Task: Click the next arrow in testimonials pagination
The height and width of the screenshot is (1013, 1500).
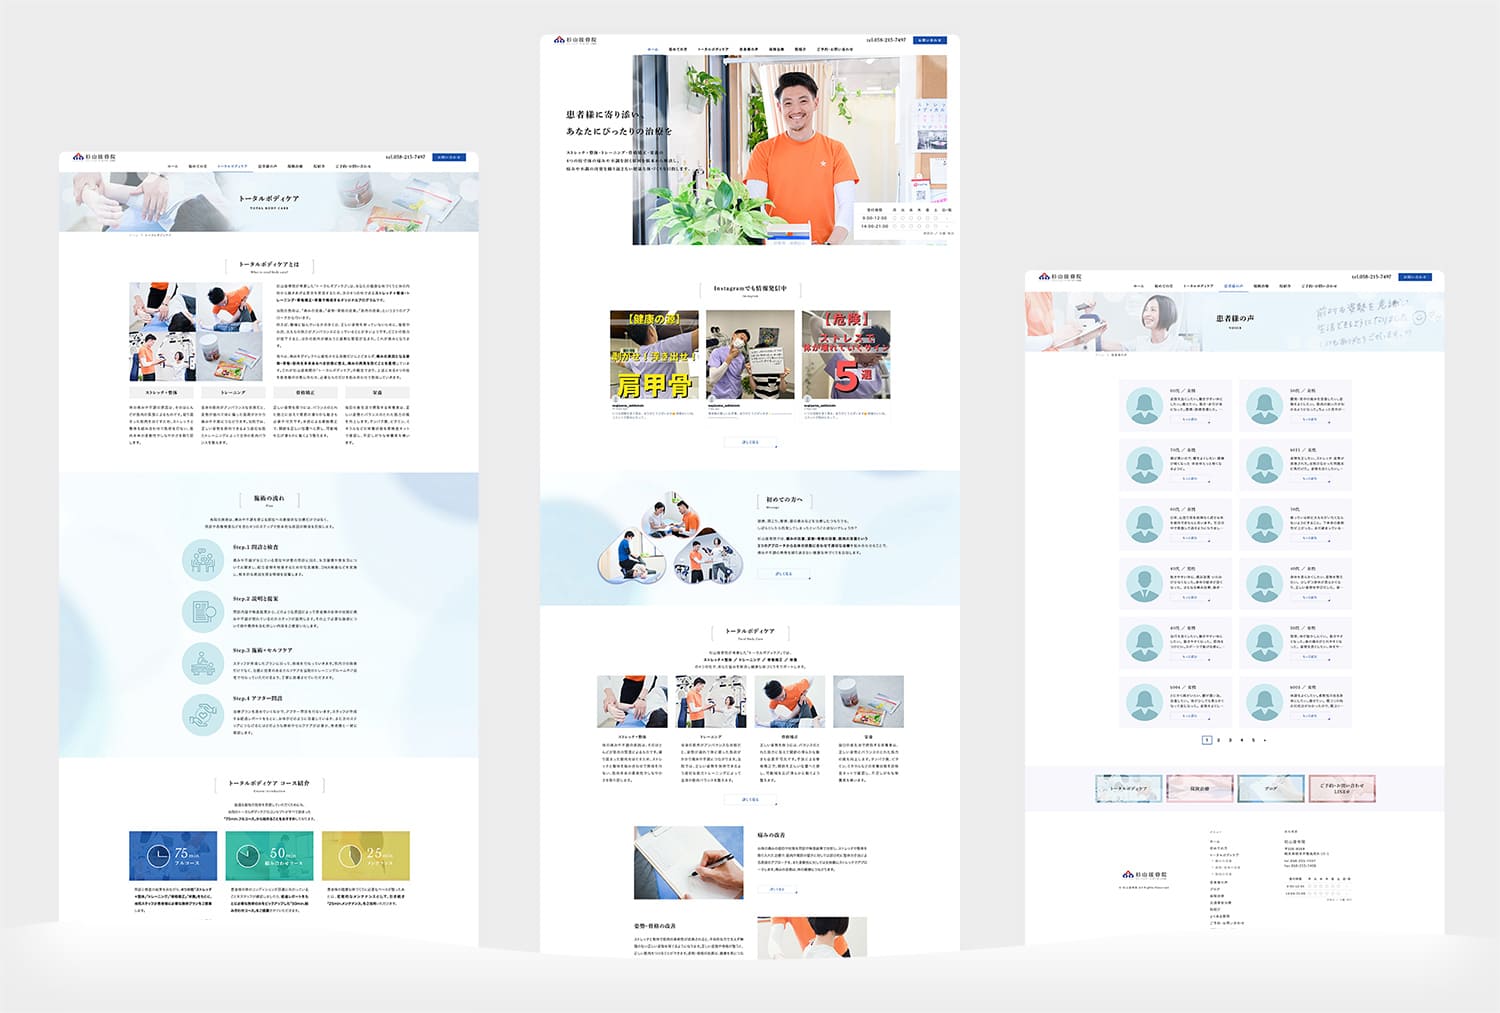Action: (x=1265, y=740)
